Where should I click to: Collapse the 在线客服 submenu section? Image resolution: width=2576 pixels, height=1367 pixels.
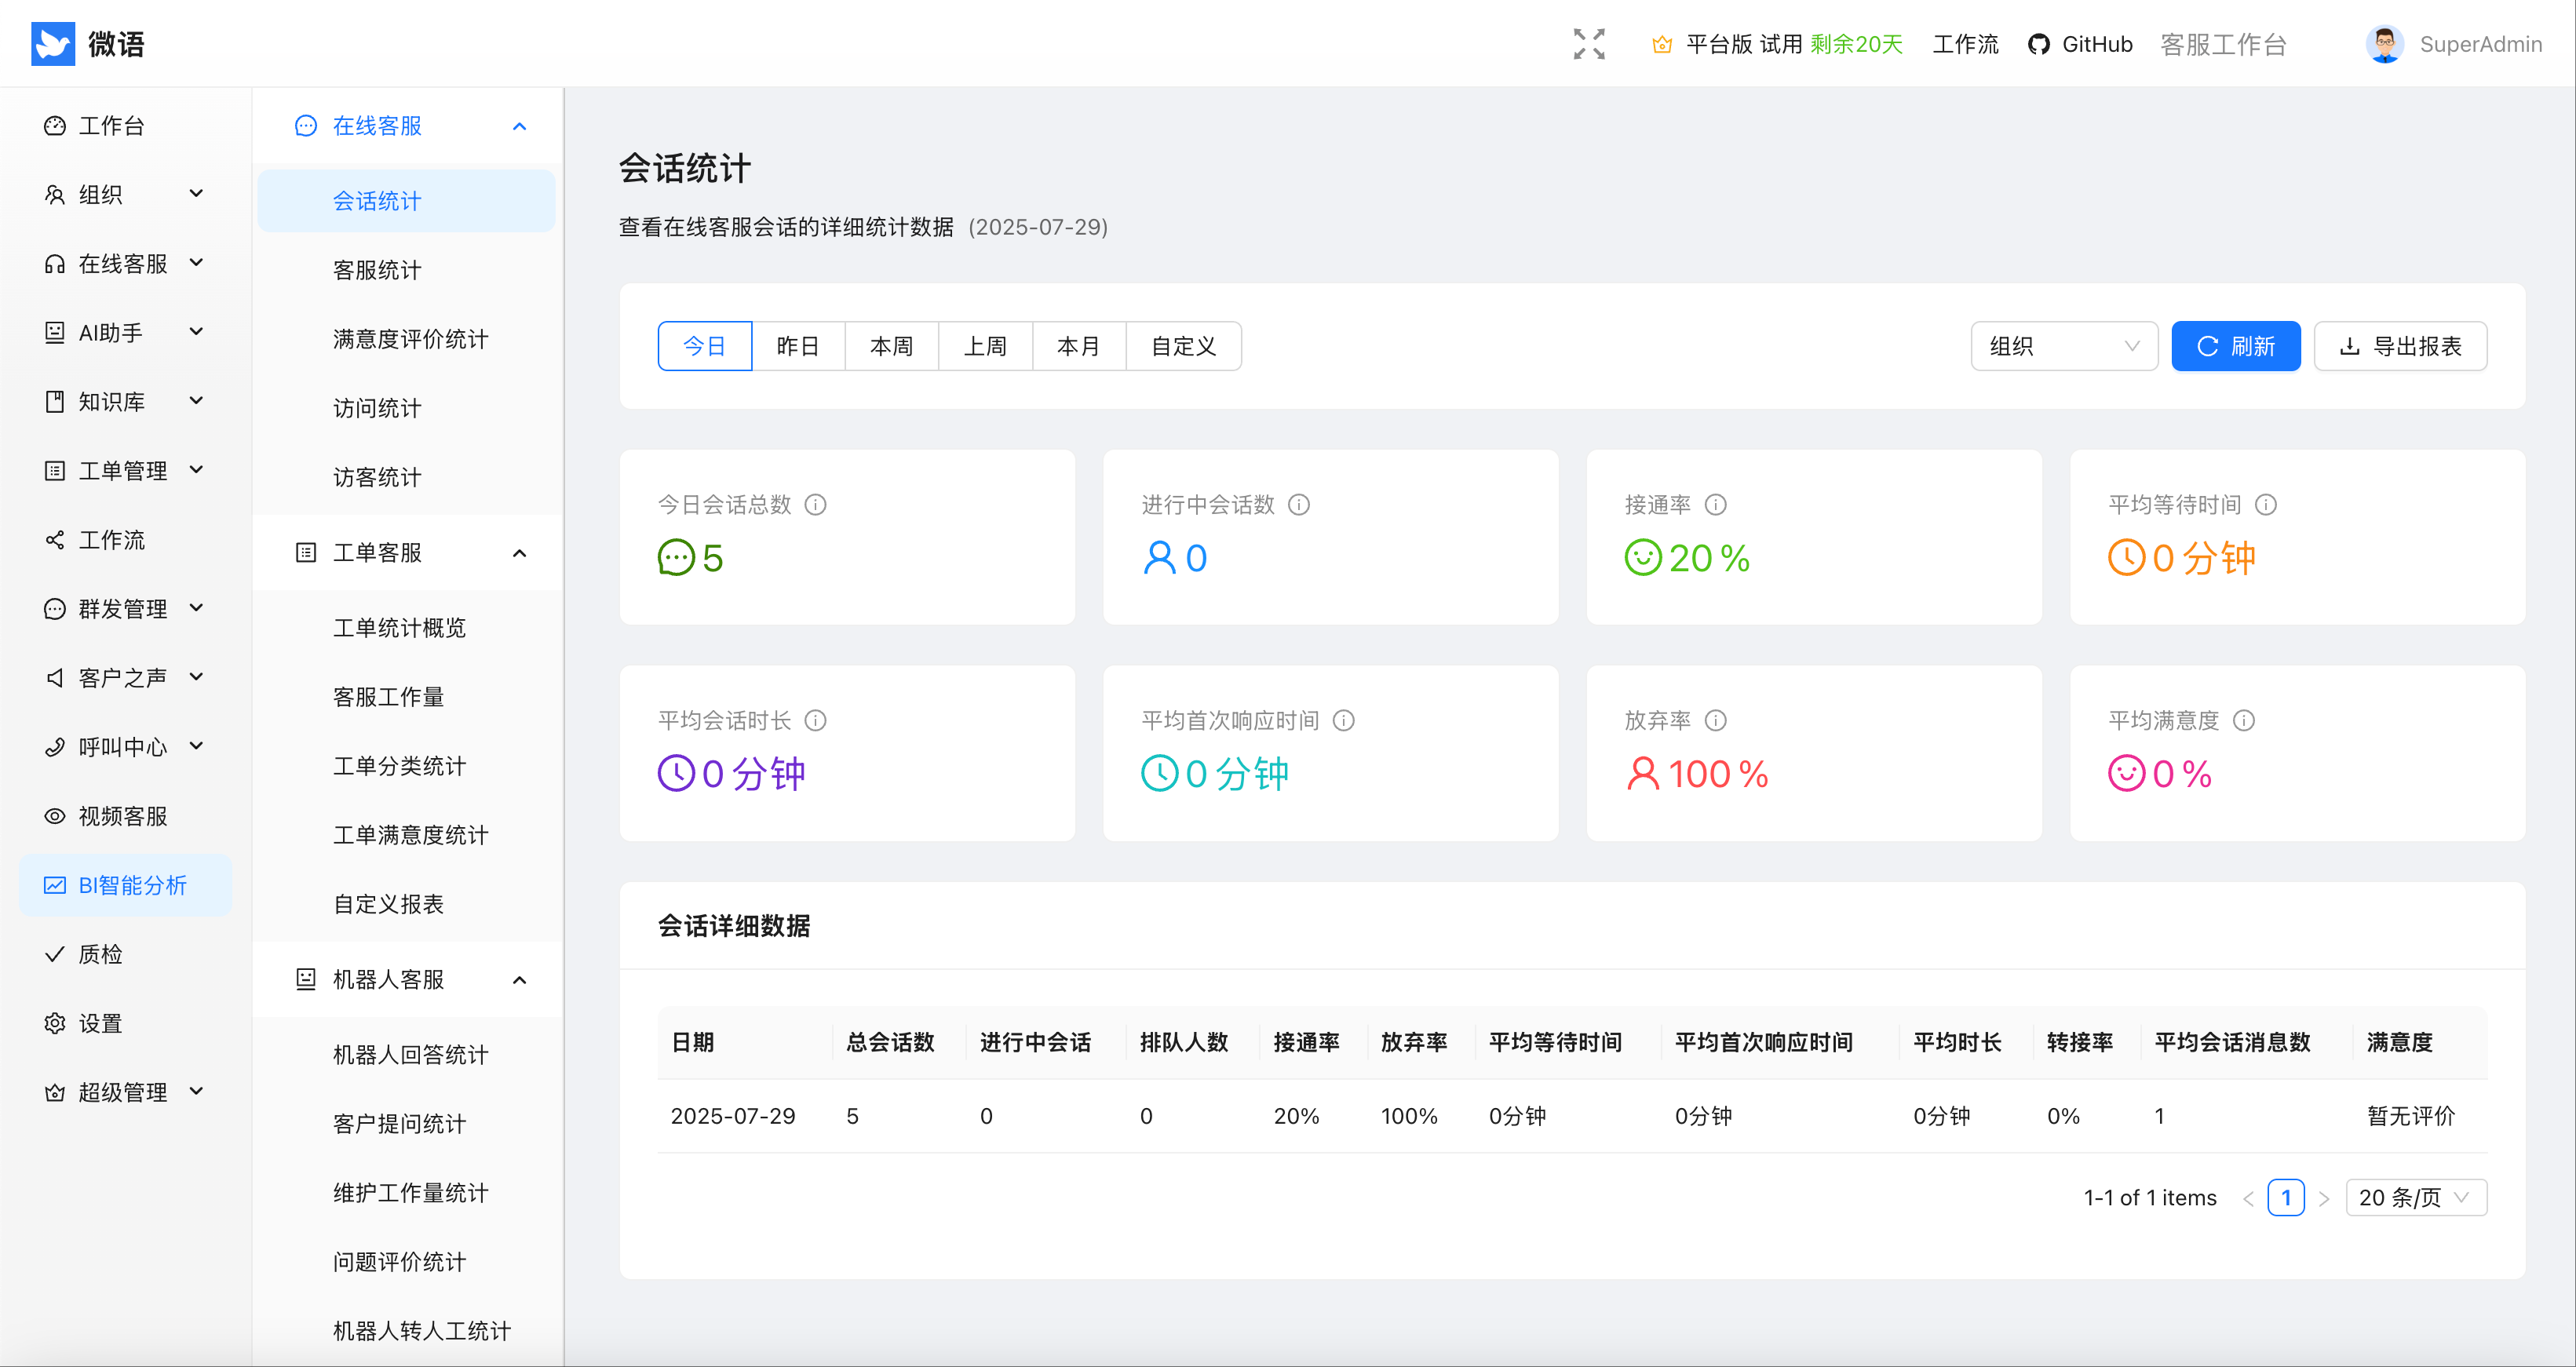pyautogui.click(x=519, y=126)
